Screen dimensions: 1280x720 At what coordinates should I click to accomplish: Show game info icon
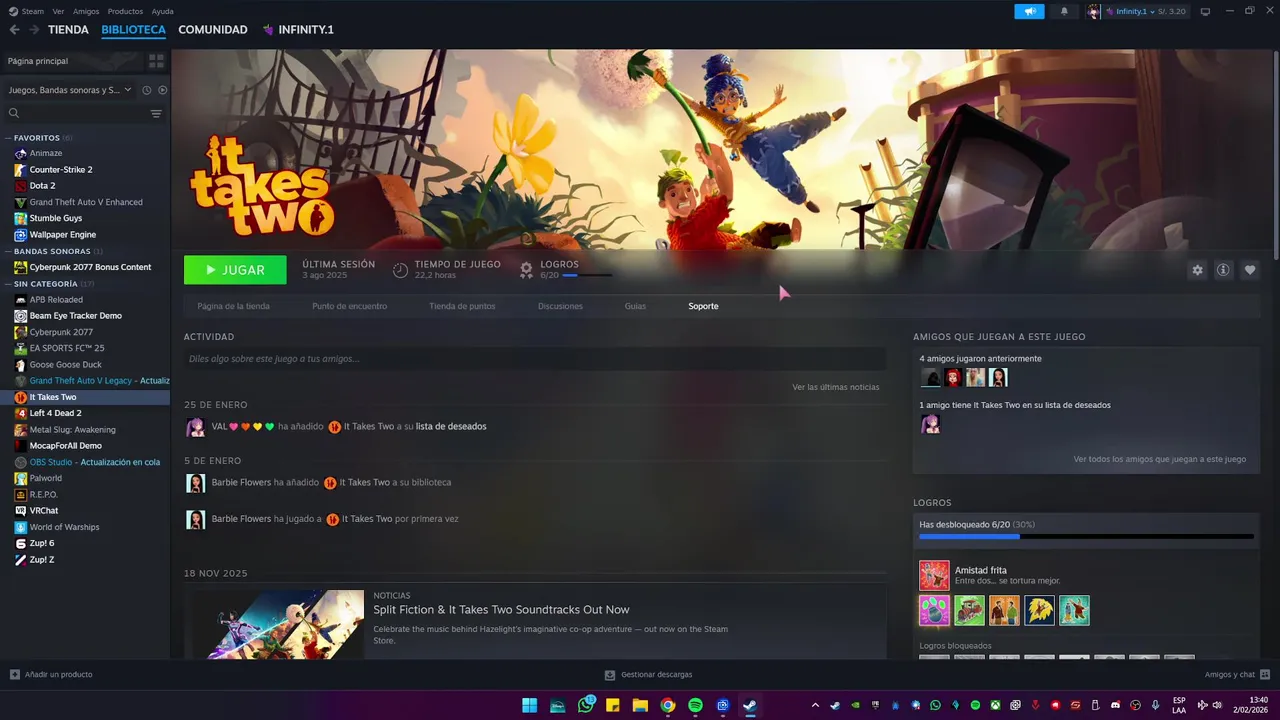point(1223,270)
